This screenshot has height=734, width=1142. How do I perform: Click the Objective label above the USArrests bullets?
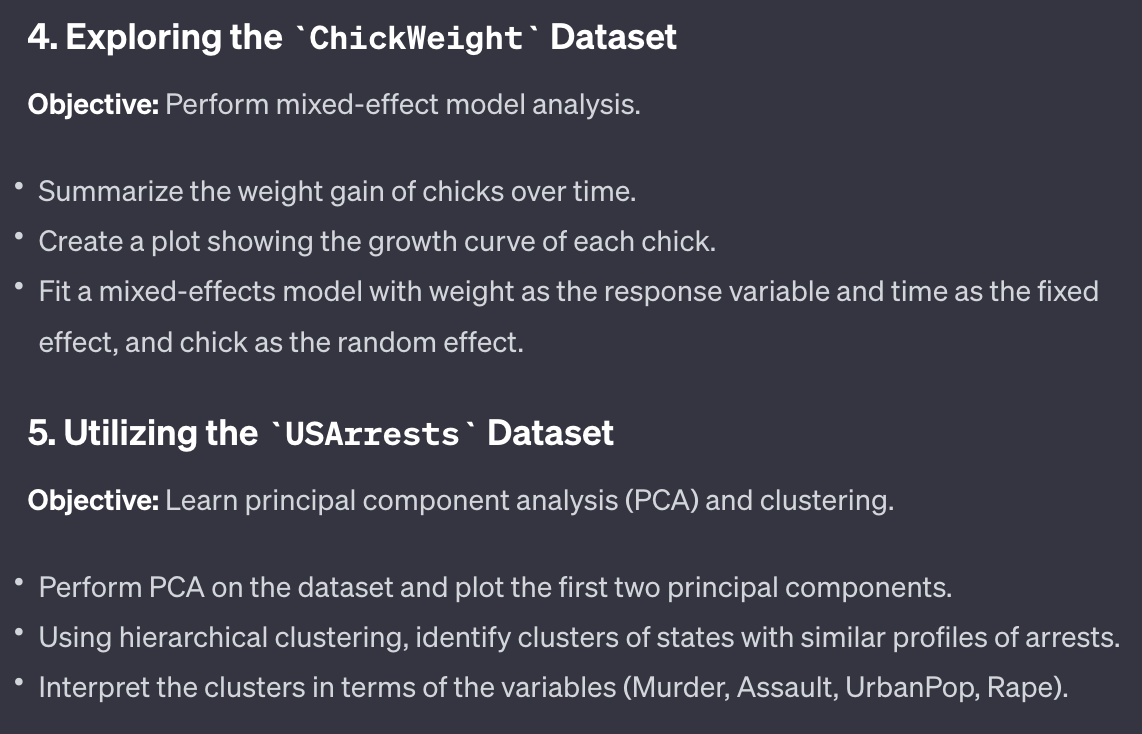[x=93, y=500]
